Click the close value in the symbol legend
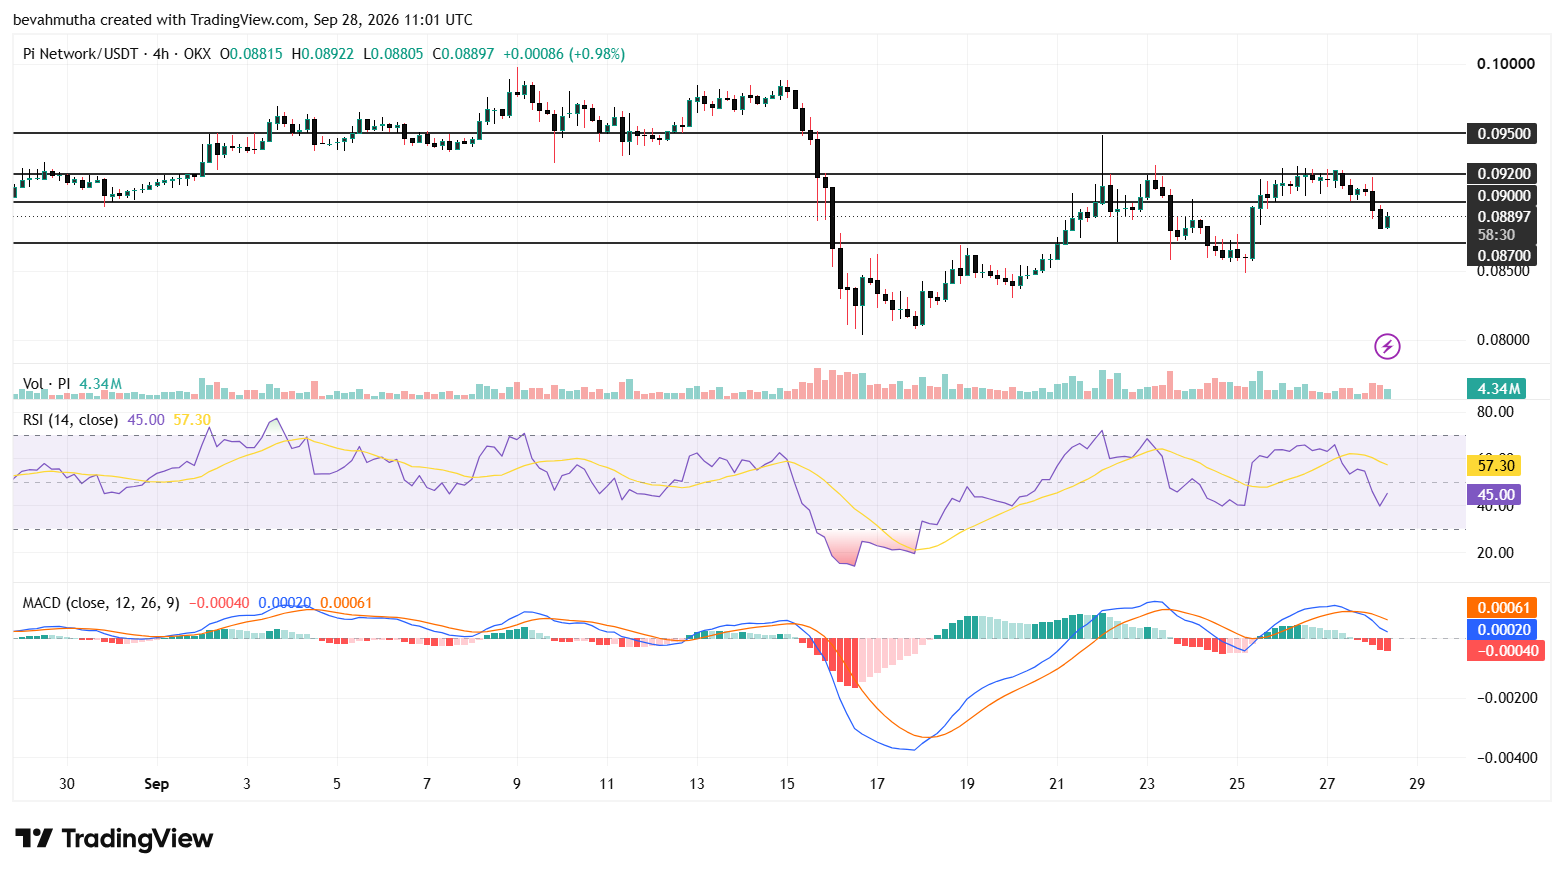 [x=468, y=54]
